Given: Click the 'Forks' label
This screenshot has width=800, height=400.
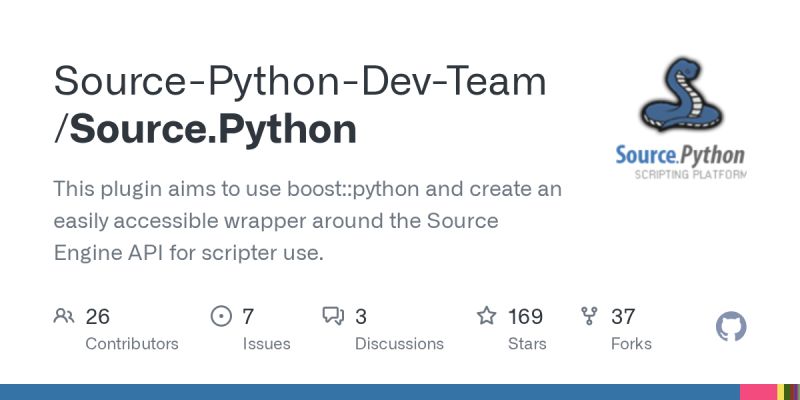Looking at the screenshot, I should pos(631,344).
